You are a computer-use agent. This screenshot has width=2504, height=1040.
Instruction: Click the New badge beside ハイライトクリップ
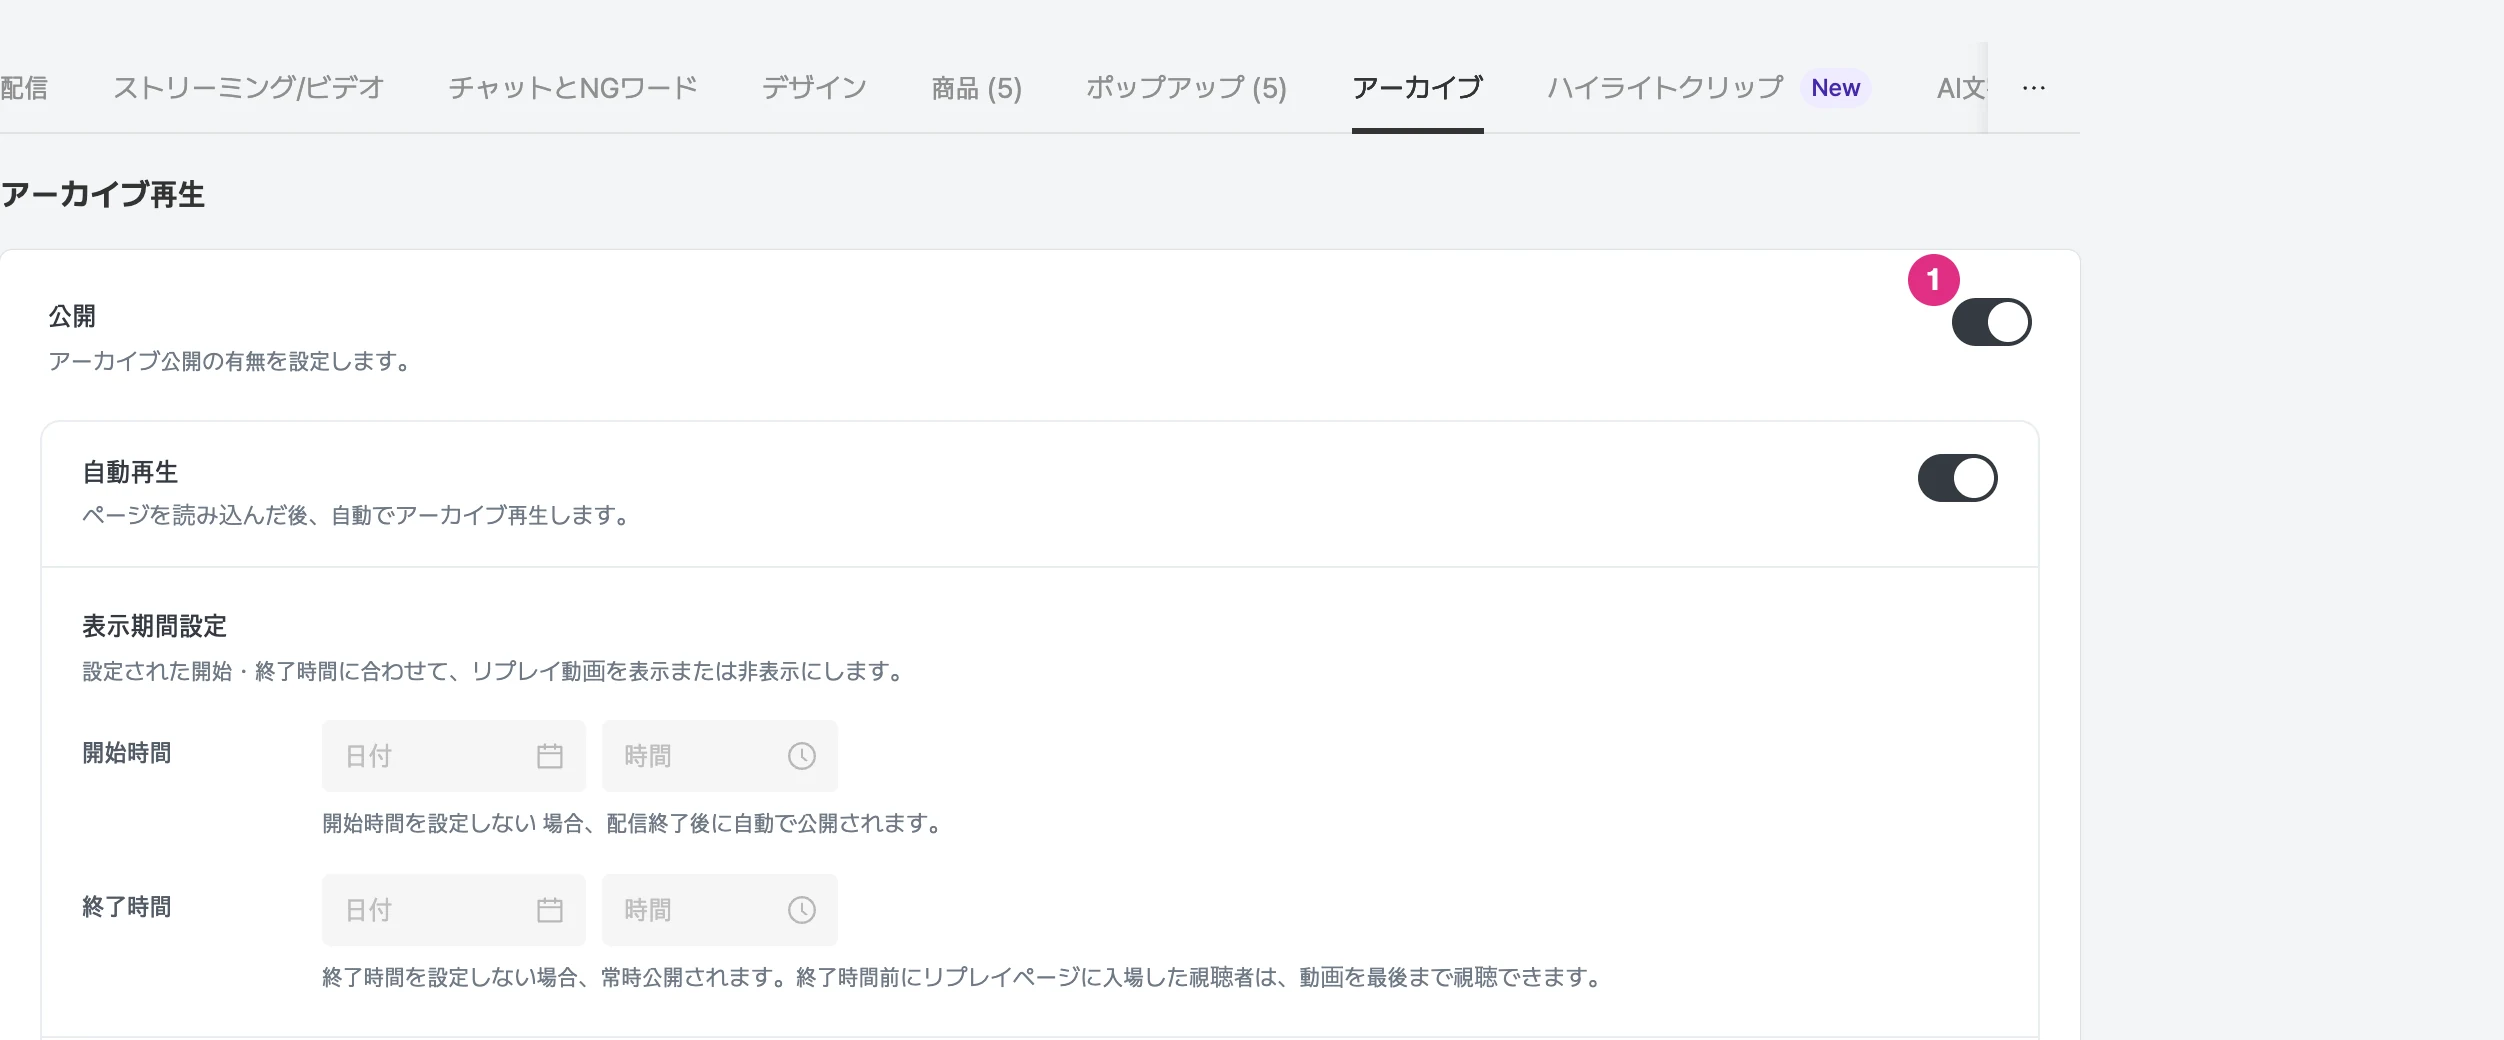click(1835, 88)
